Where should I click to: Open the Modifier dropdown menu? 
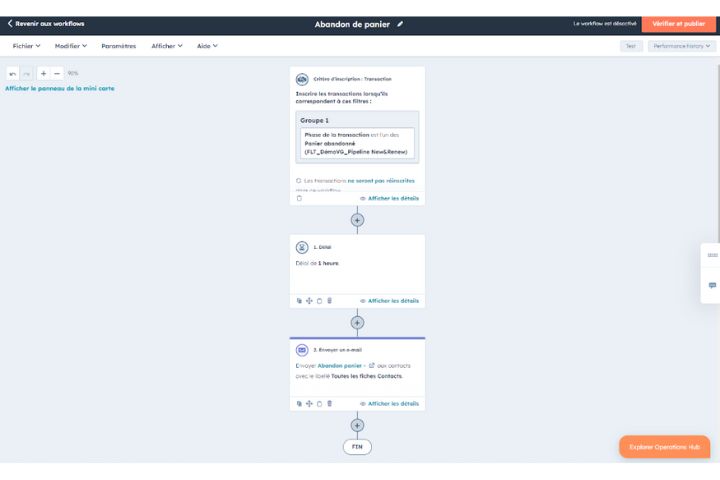coord(71,46)
